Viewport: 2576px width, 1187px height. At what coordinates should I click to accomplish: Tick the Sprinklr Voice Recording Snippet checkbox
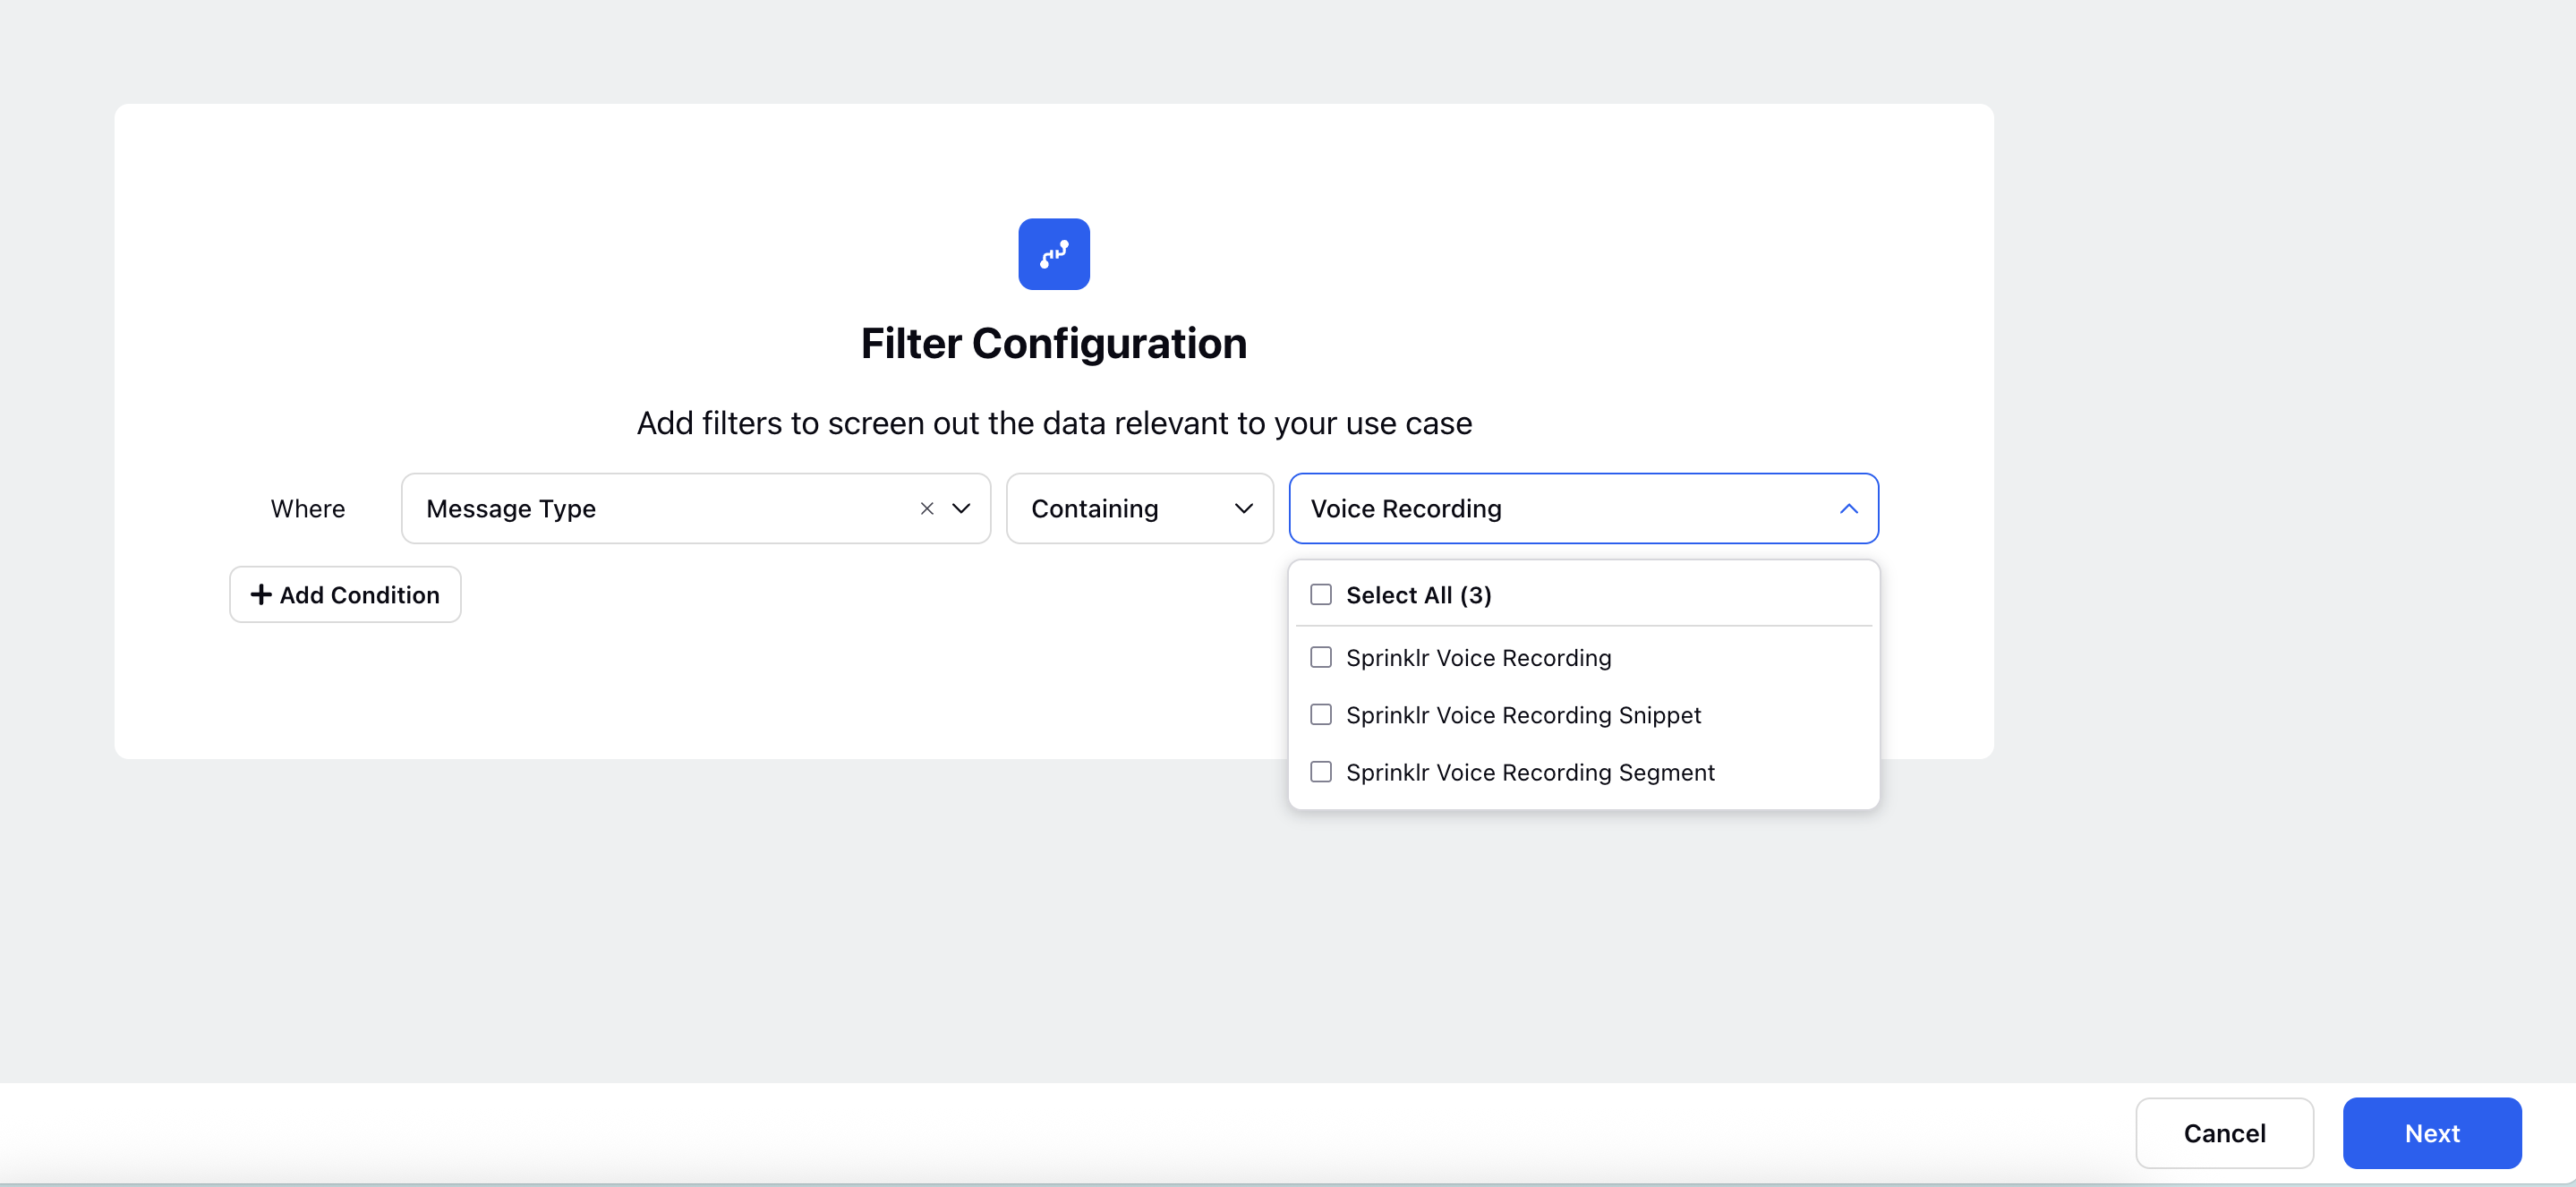[x=1320, y=715]
